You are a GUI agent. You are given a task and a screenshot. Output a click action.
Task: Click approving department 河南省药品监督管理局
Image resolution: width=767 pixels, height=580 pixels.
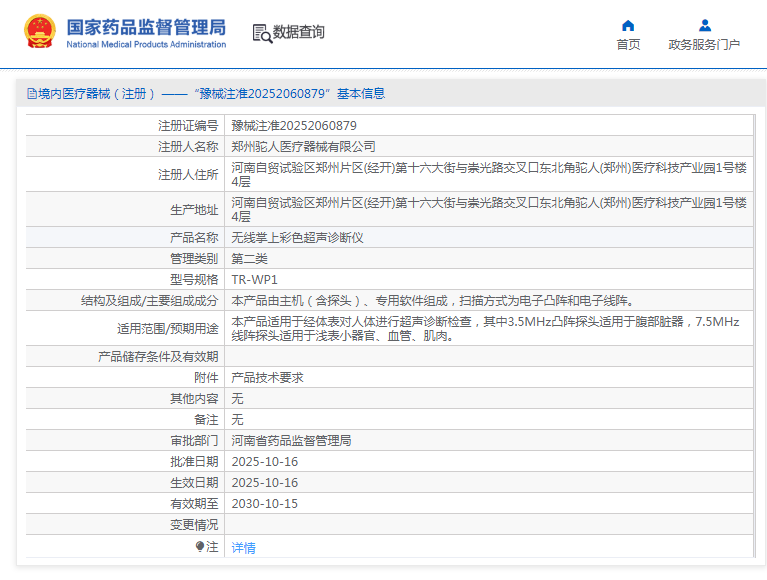(291, 441)
